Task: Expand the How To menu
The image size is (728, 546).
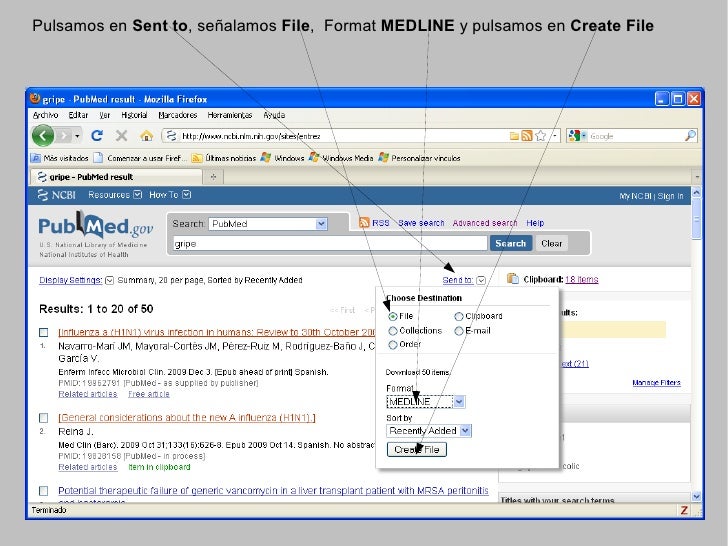Action: coord(169,195)
